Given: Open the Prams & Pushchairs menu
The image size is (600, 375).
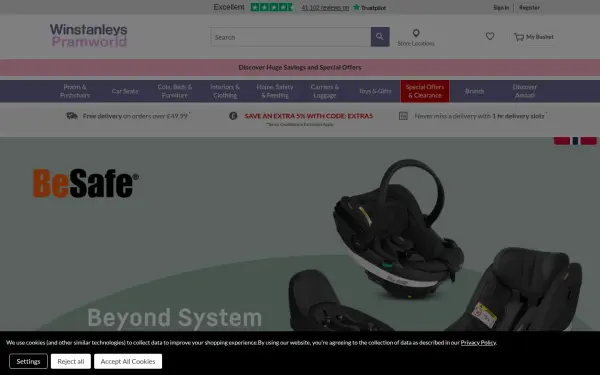Looking at the screenshot, I should point(75,91).
